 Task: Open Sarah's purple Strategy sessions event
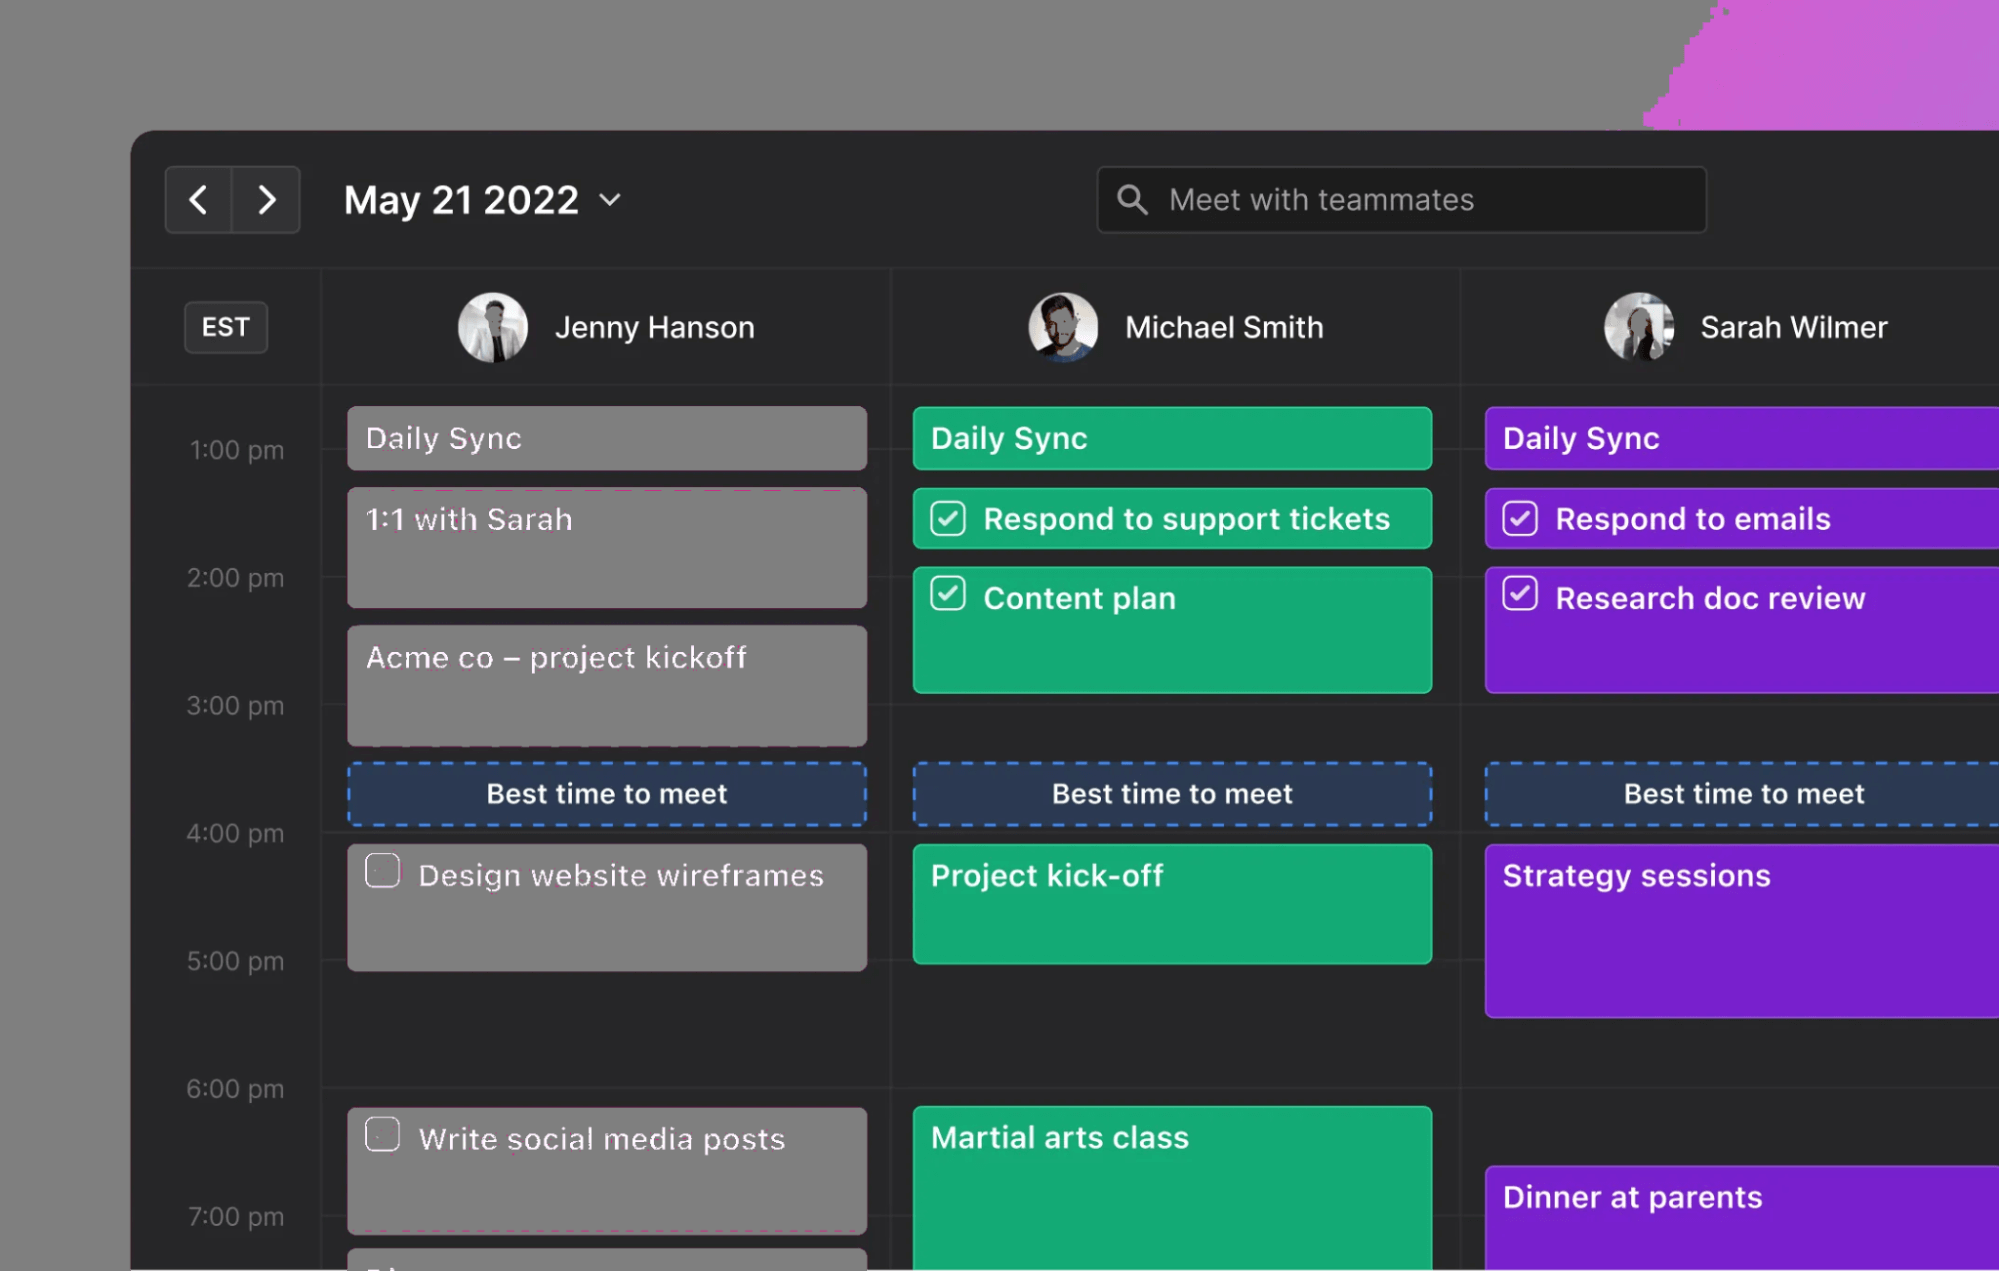click(x=1740, y=930)
